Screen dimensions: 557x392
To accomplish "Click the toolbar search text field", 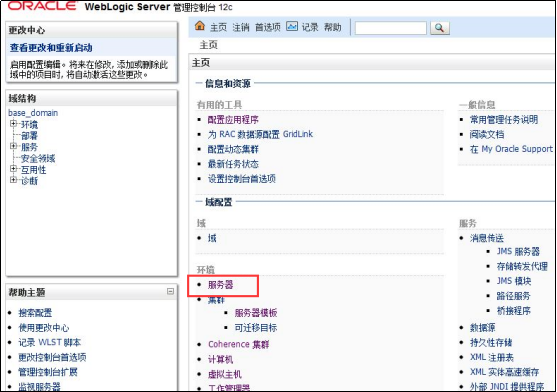I will (391, 28).
